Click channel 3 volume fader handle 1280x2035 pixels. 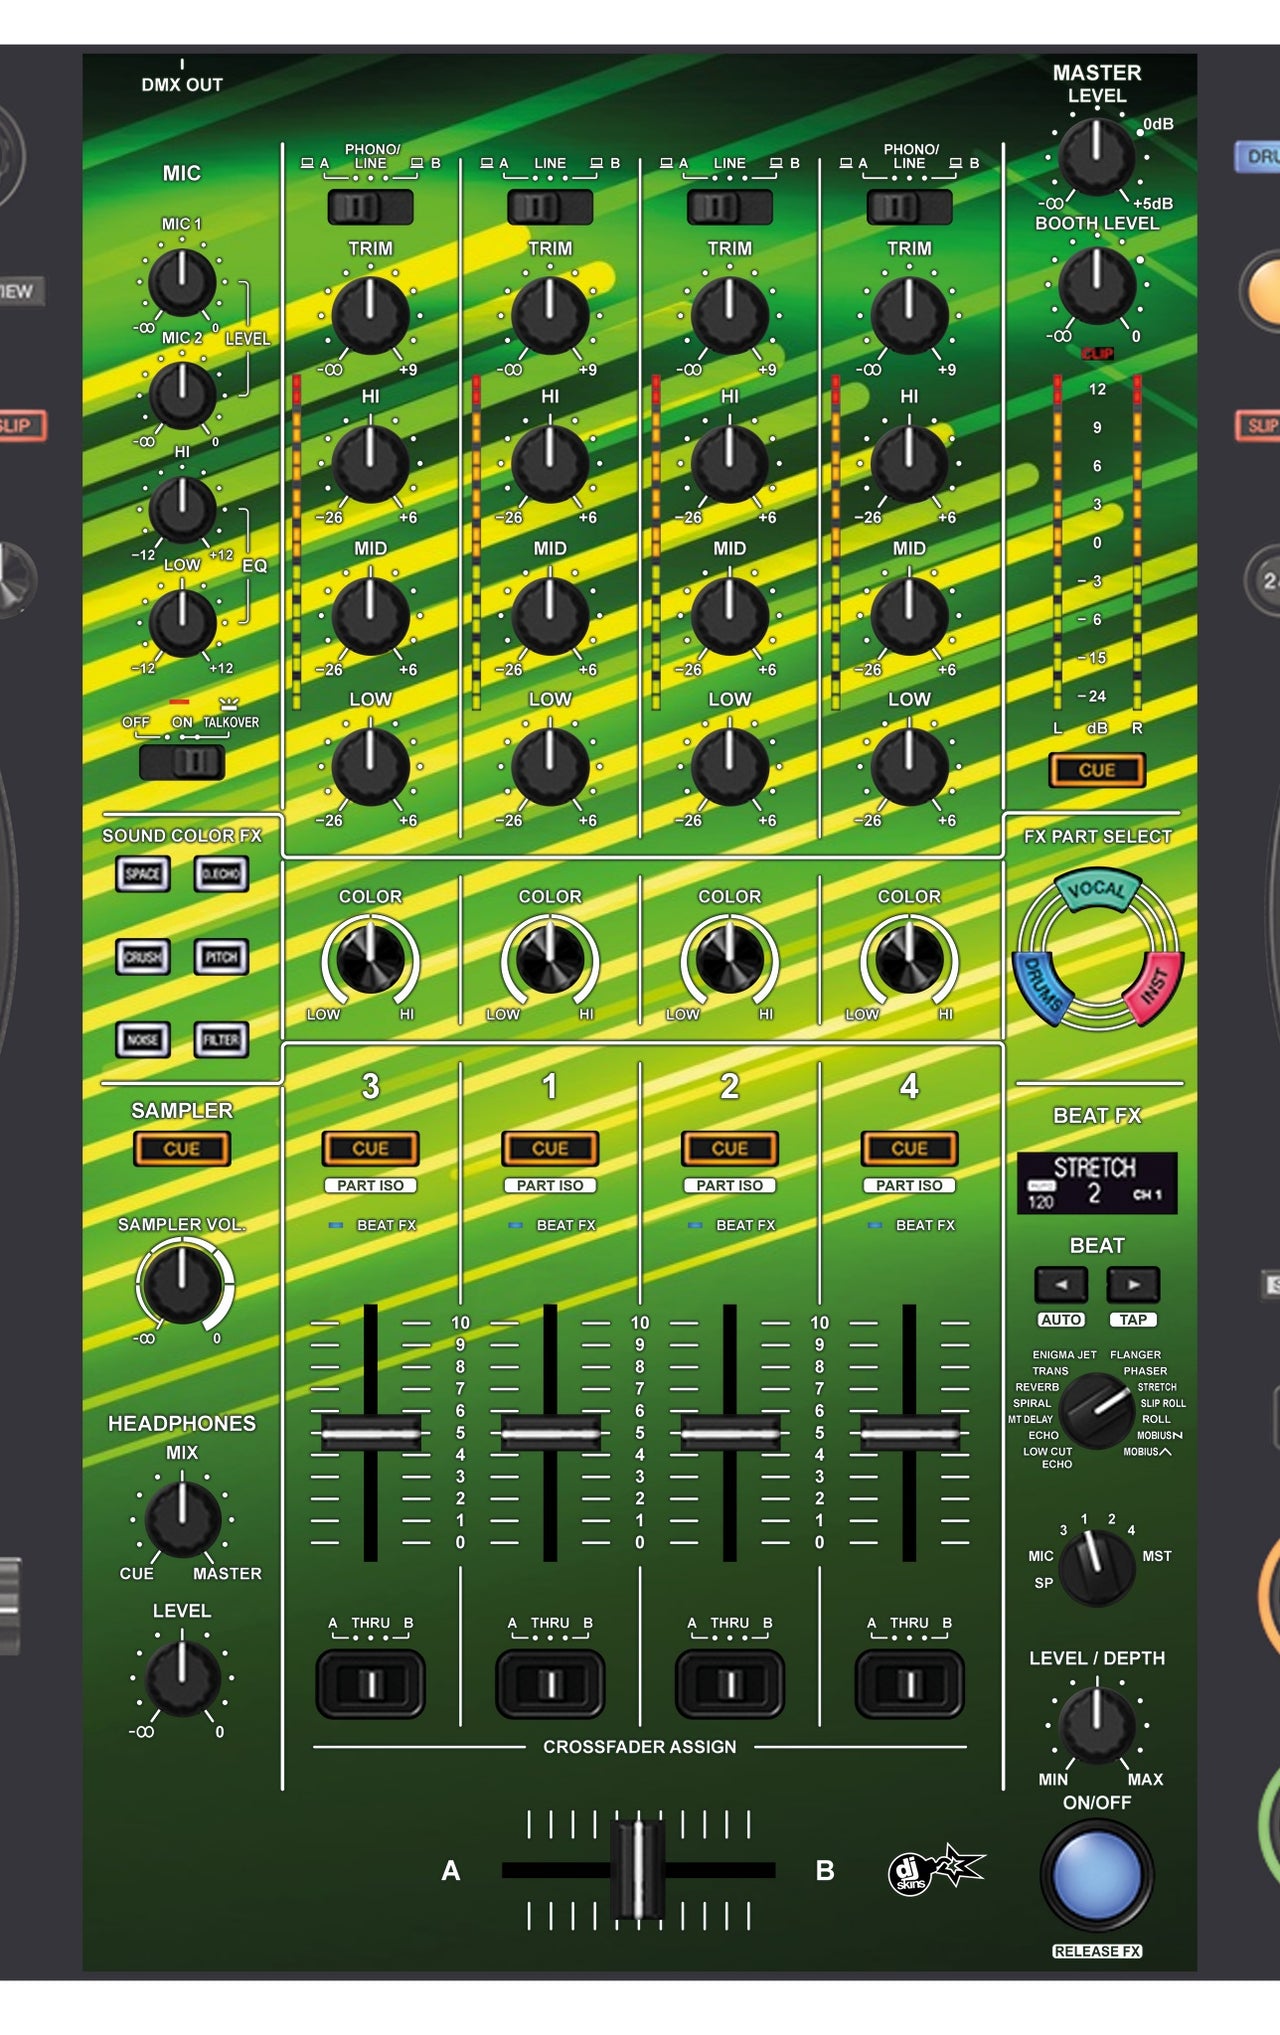point(370,1433)
